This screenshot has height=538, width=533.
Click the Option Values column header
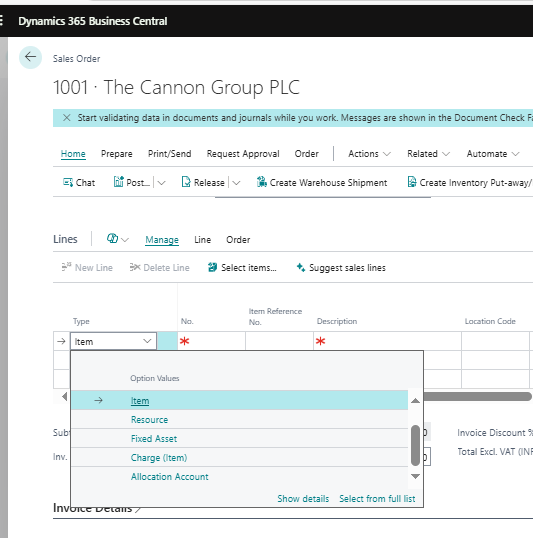(154, 378)
